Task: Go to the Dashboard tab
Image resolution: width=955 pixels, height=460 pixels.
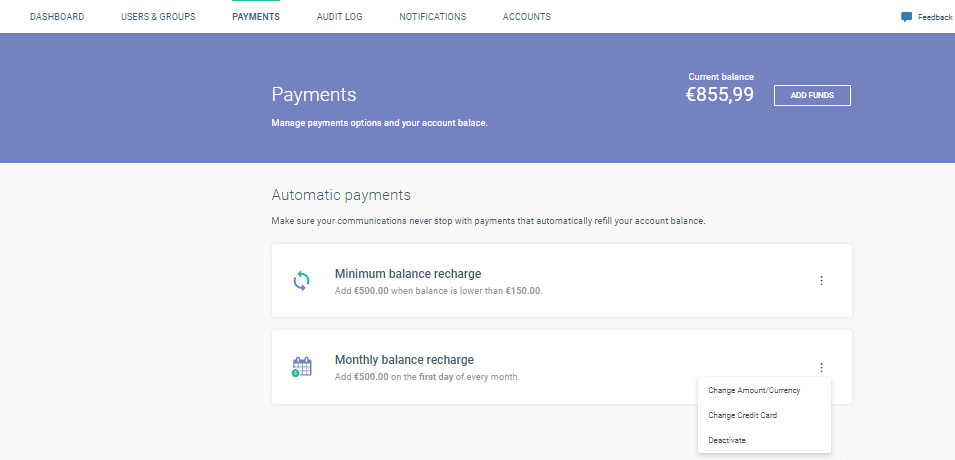Action: 57,17
